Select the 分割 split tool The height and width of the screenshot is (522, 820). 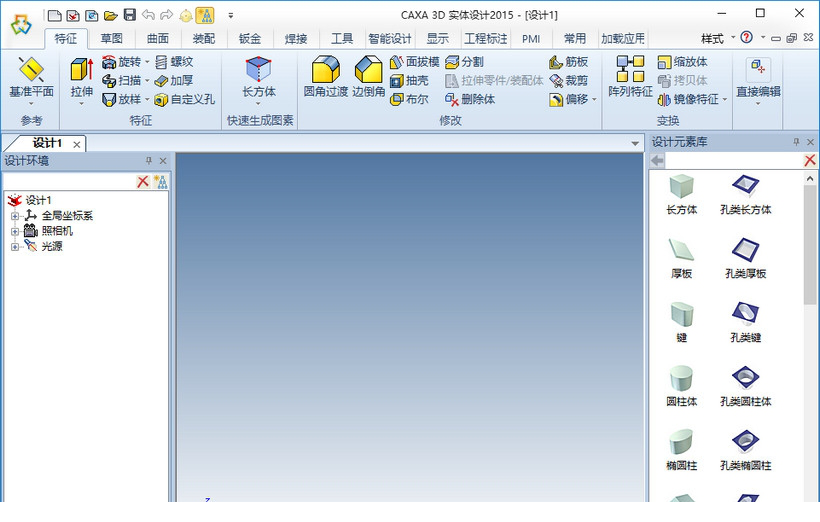point(464,62)
